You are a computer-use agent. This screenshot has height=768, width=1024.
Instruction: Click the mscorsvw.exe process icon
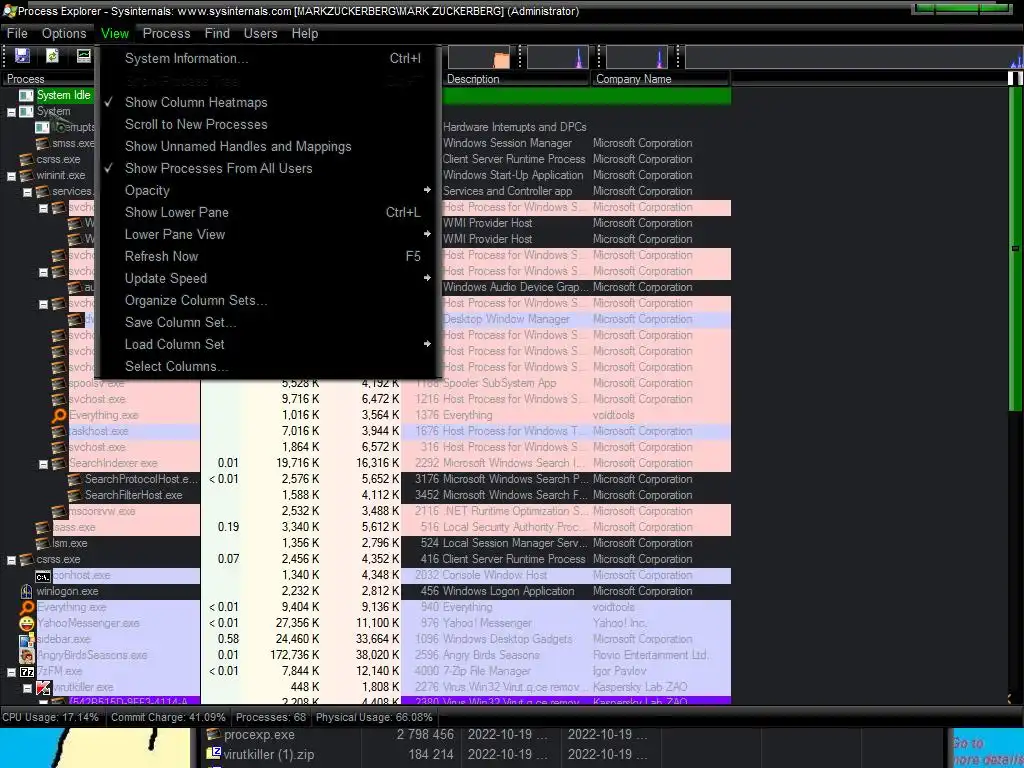(59, 511)
